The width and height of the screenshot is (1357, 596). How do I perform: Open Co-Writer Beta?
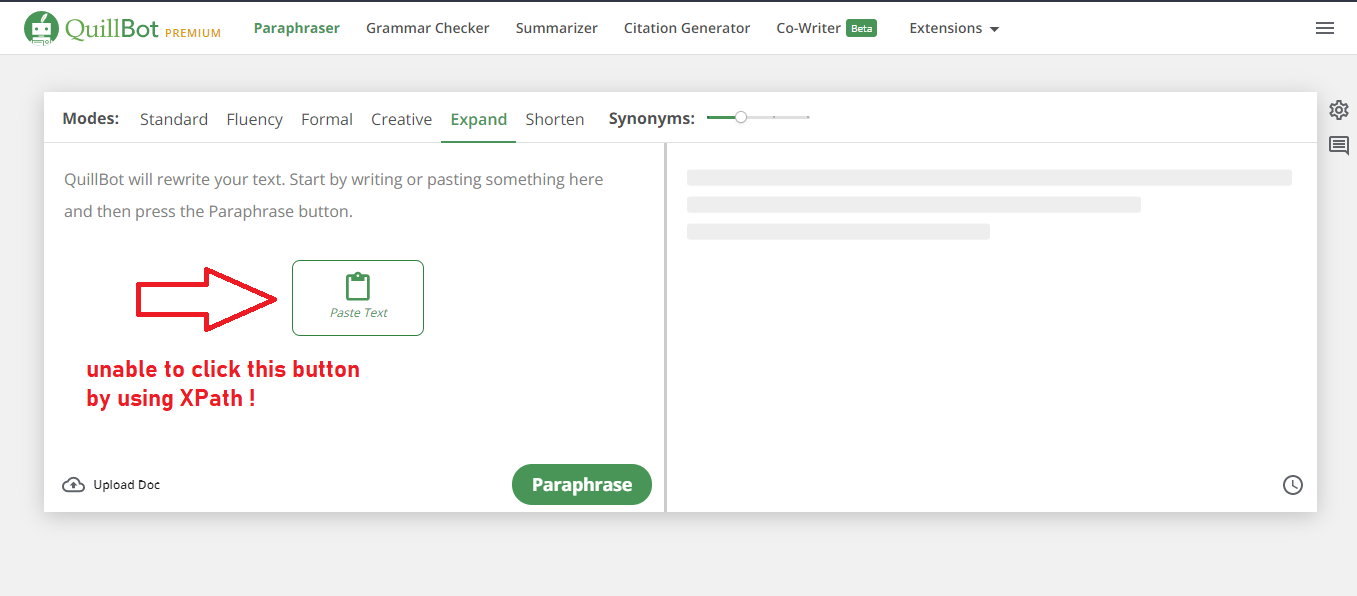pos(827,28)
